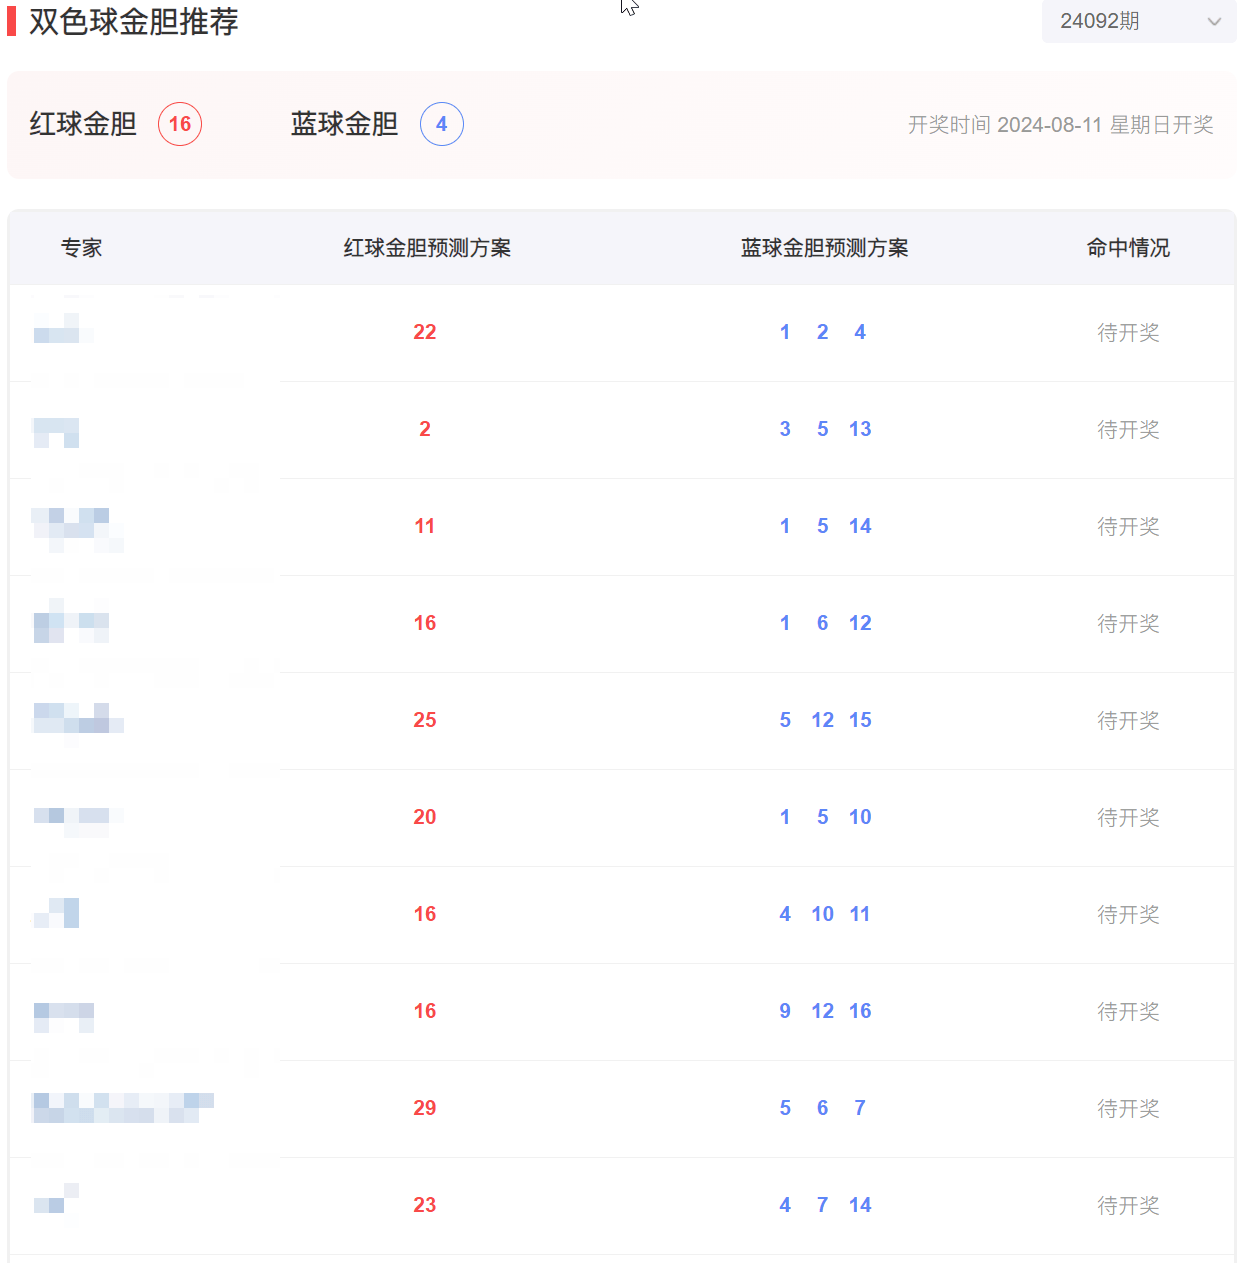Click the red 红球金胆 badge showing 16
1245x1263 pixels.
coord(179,124)
